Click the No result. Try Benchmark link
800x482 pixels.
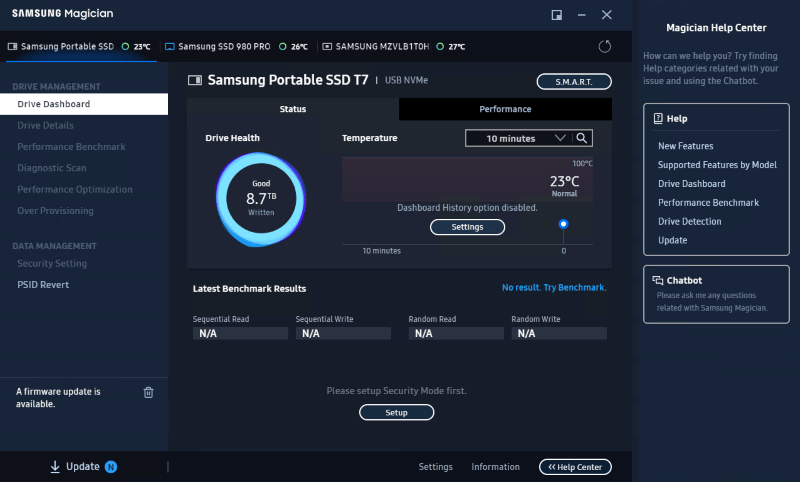pos(554,288)
